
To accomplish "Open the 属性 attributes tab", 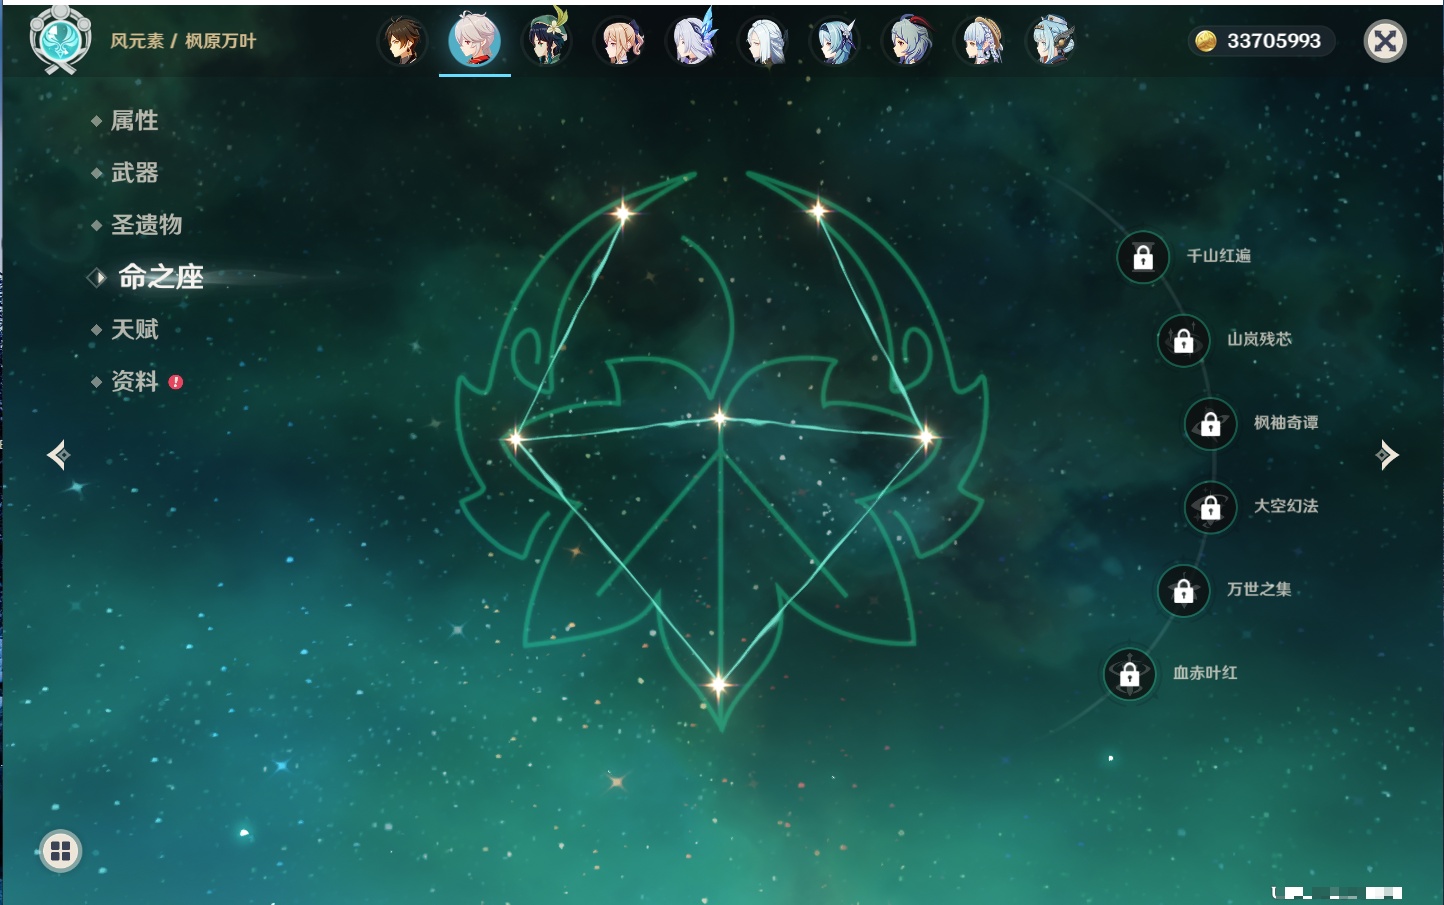I will click(134, 121).
